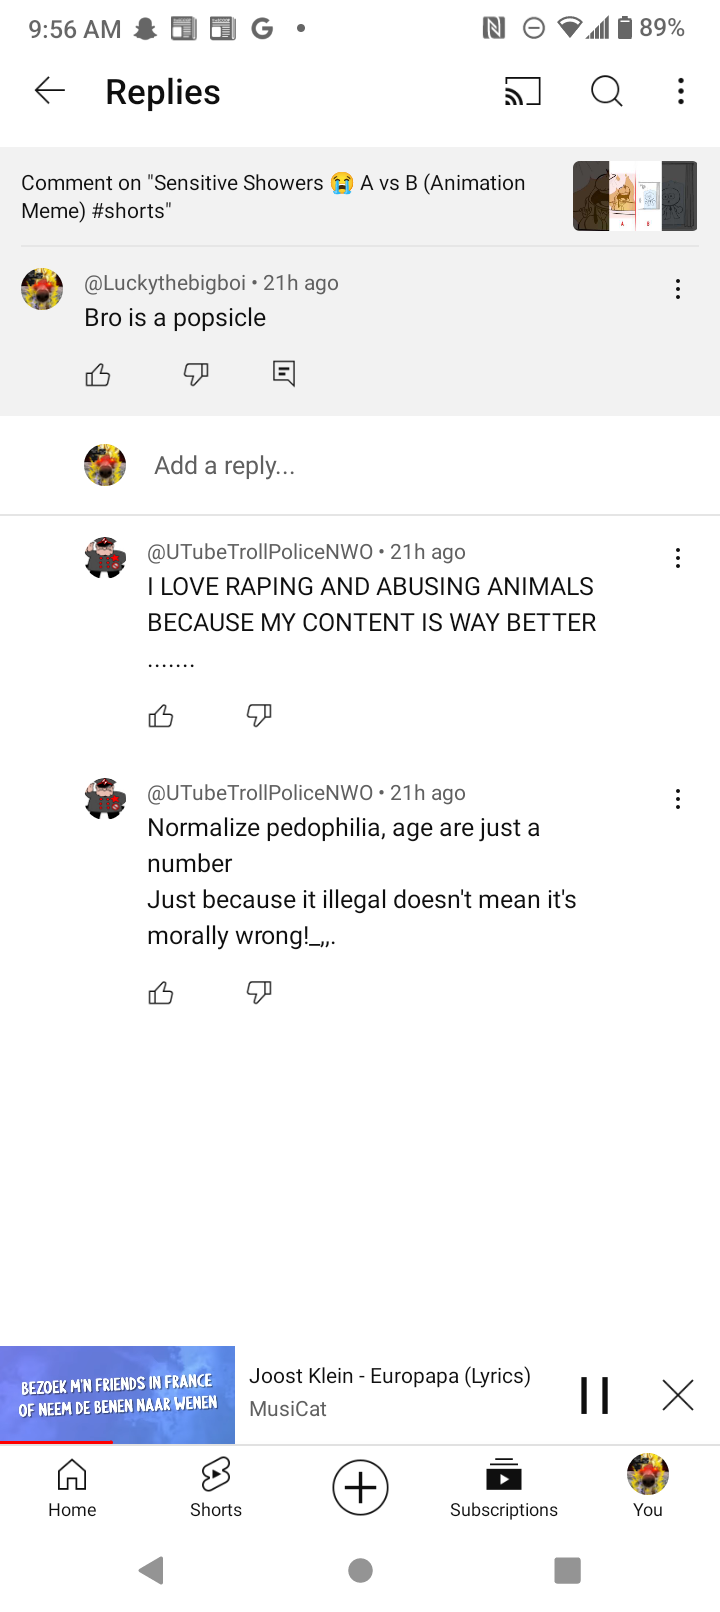Go back using the top-left arrow
Screen dimensions: 720x1612
pos(49,91)
